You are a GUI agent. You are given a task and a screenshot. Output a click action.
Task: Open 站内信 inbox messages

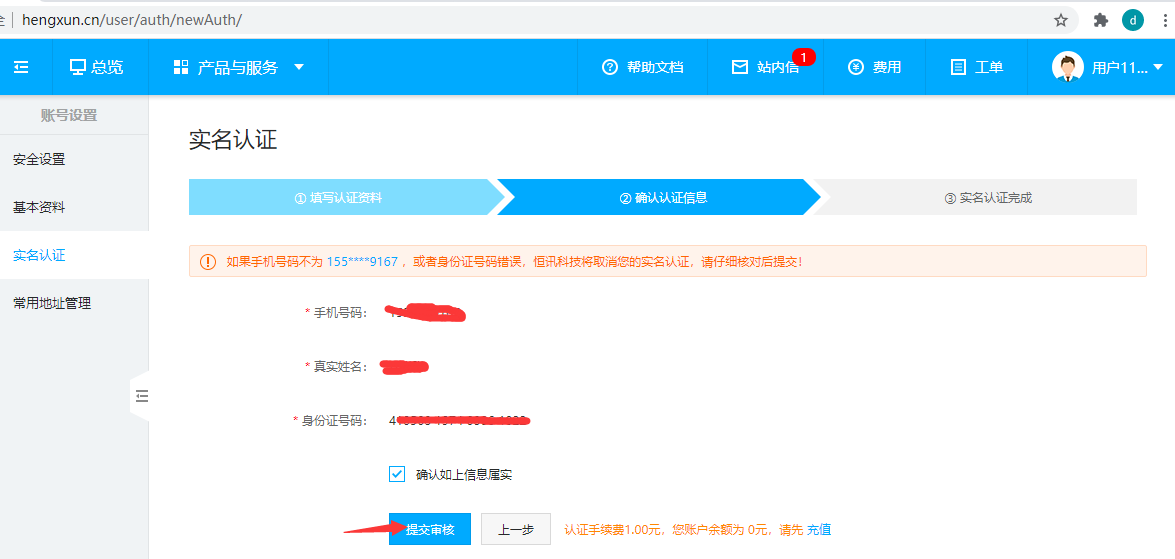pyautogui.click(x=766, y=67)
